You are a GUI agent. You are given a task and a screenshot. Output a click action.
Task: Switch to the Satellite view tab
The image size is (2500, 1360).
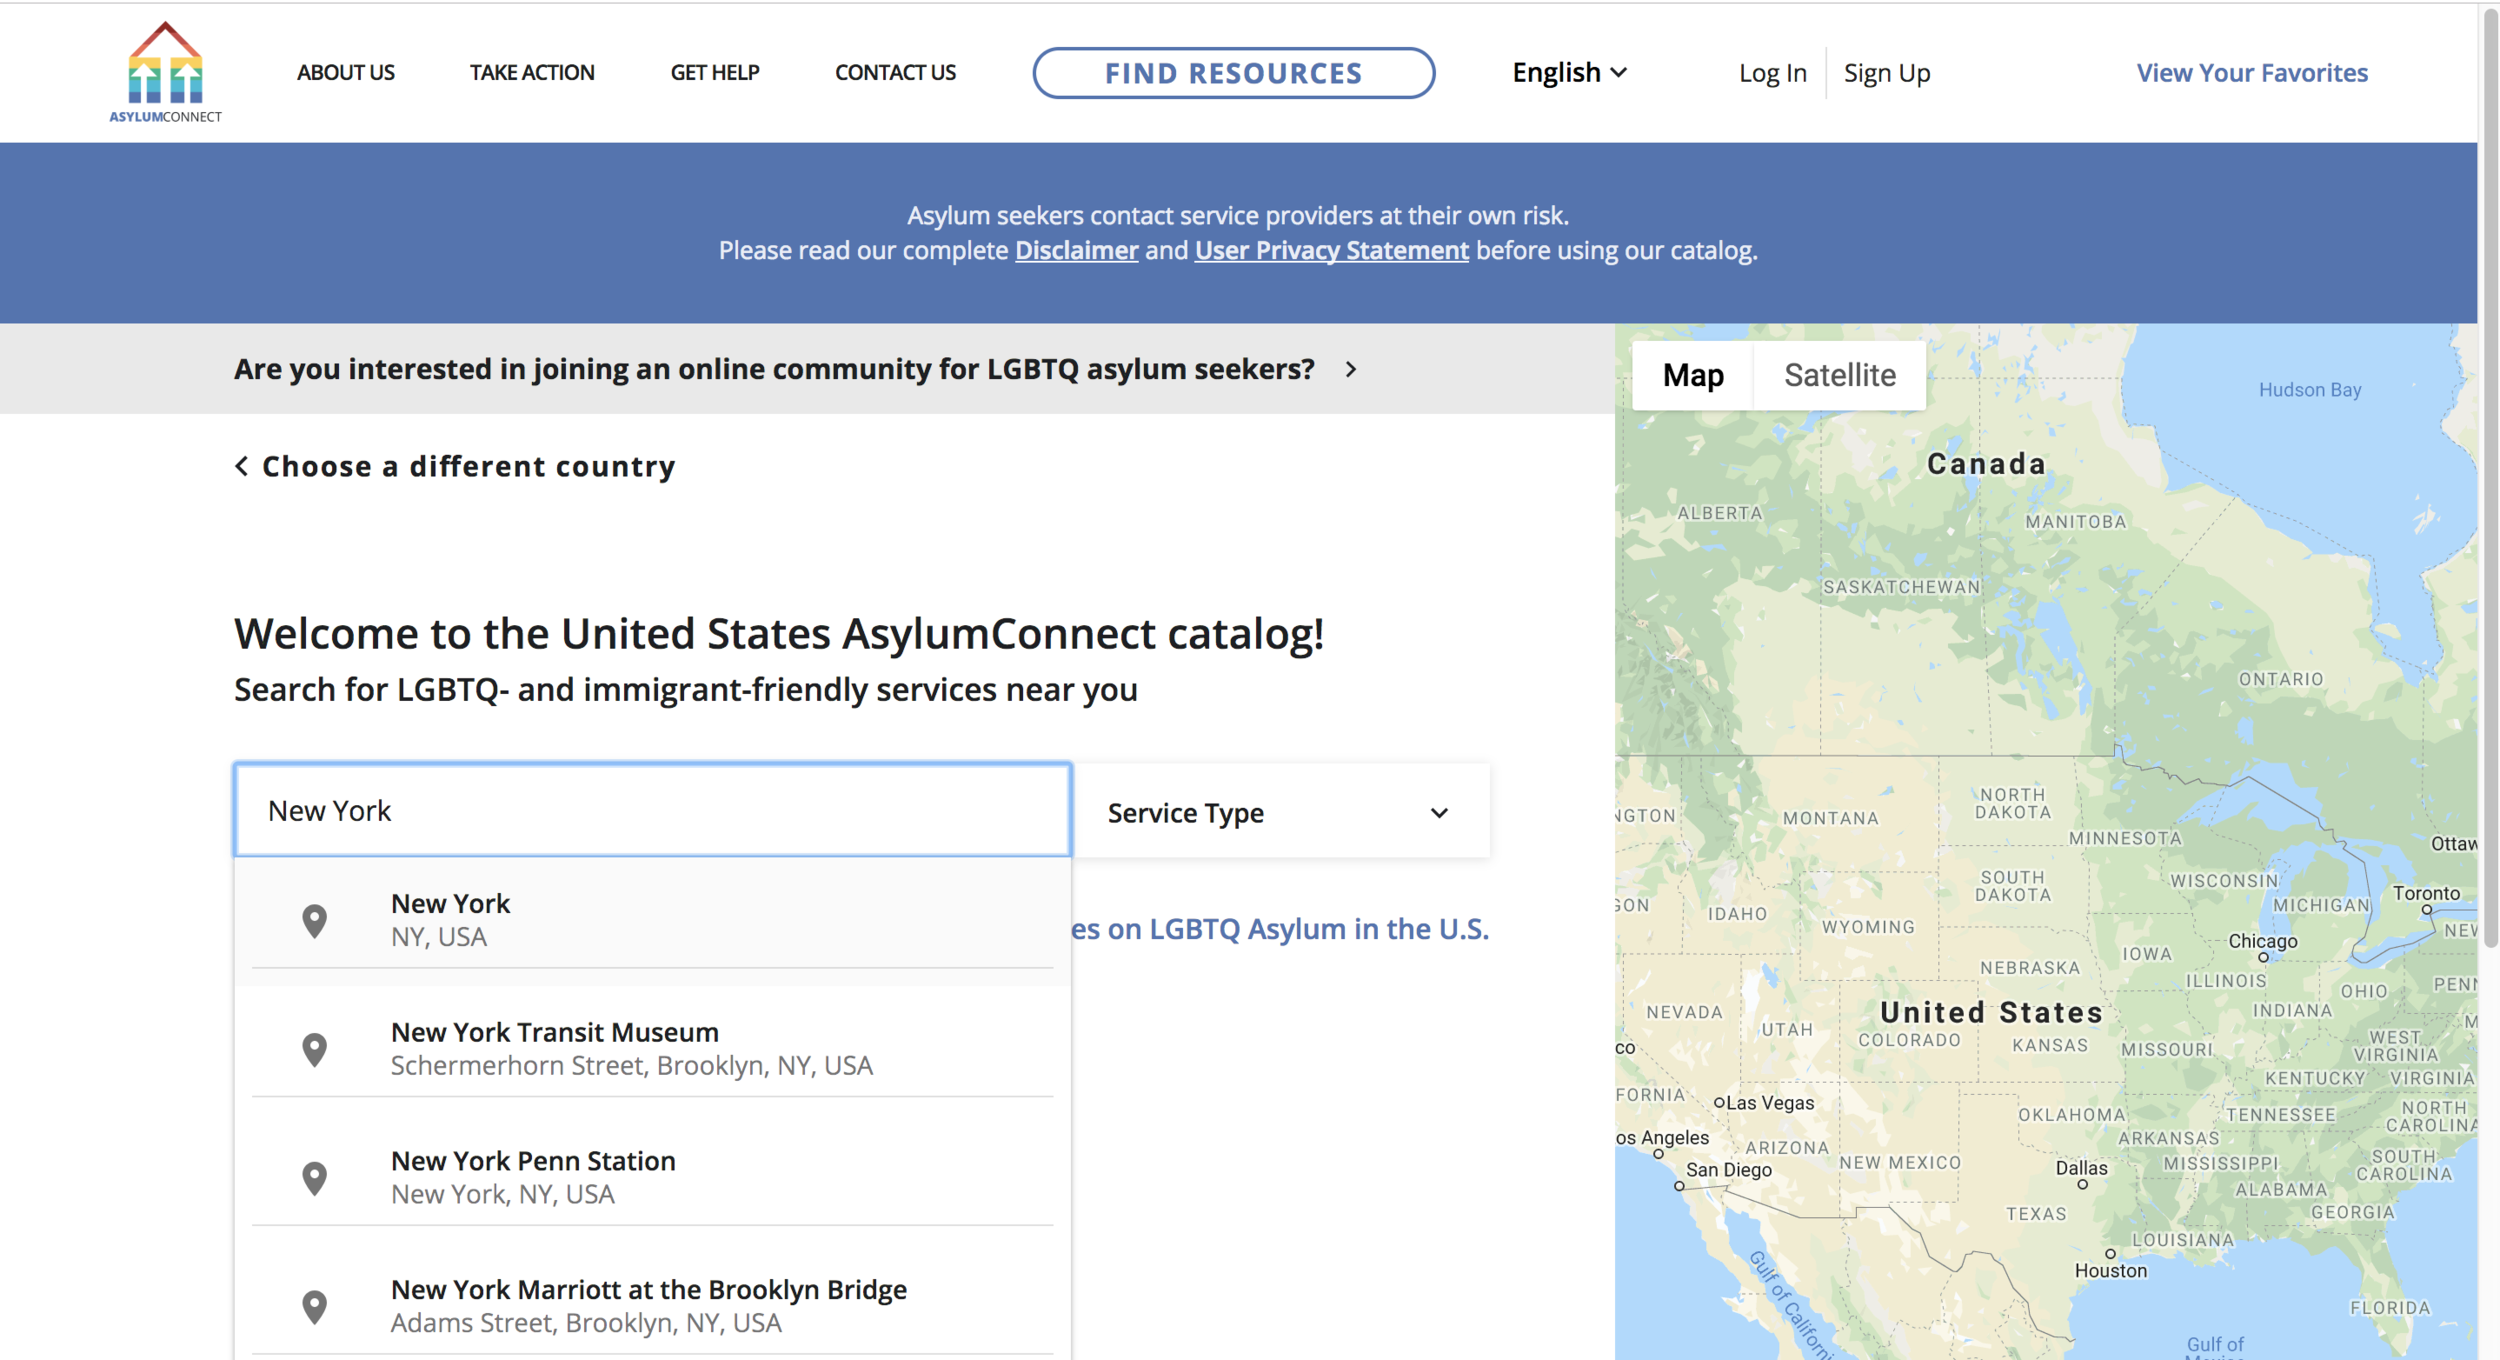pos(1840,375)
